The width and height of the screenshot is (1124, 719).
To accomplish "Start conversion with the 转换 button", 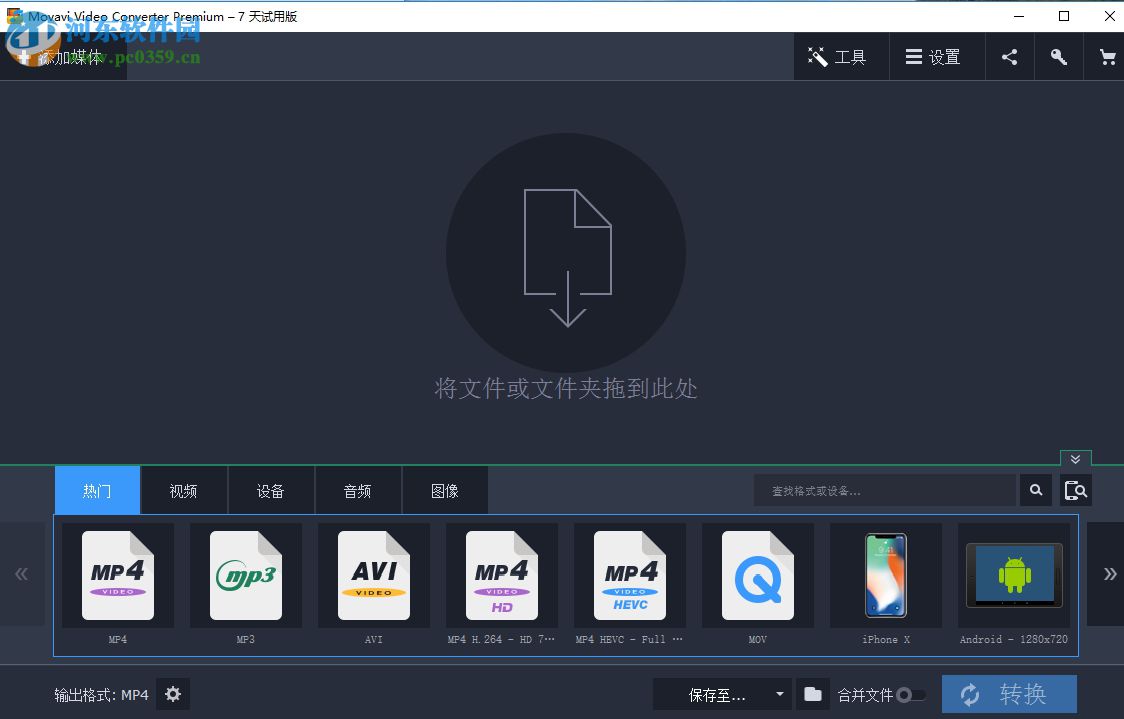I will [1009, 693].
